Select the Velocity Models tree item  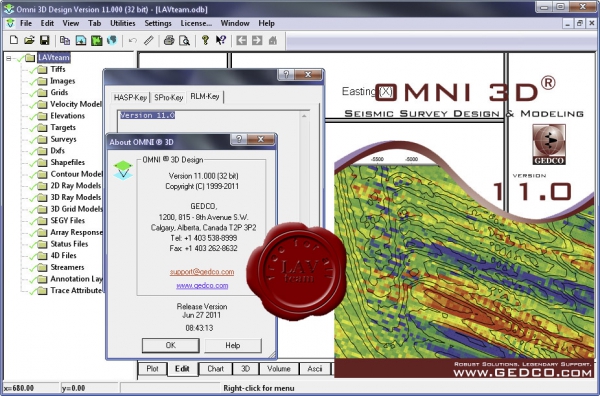[x=76, y=104]
